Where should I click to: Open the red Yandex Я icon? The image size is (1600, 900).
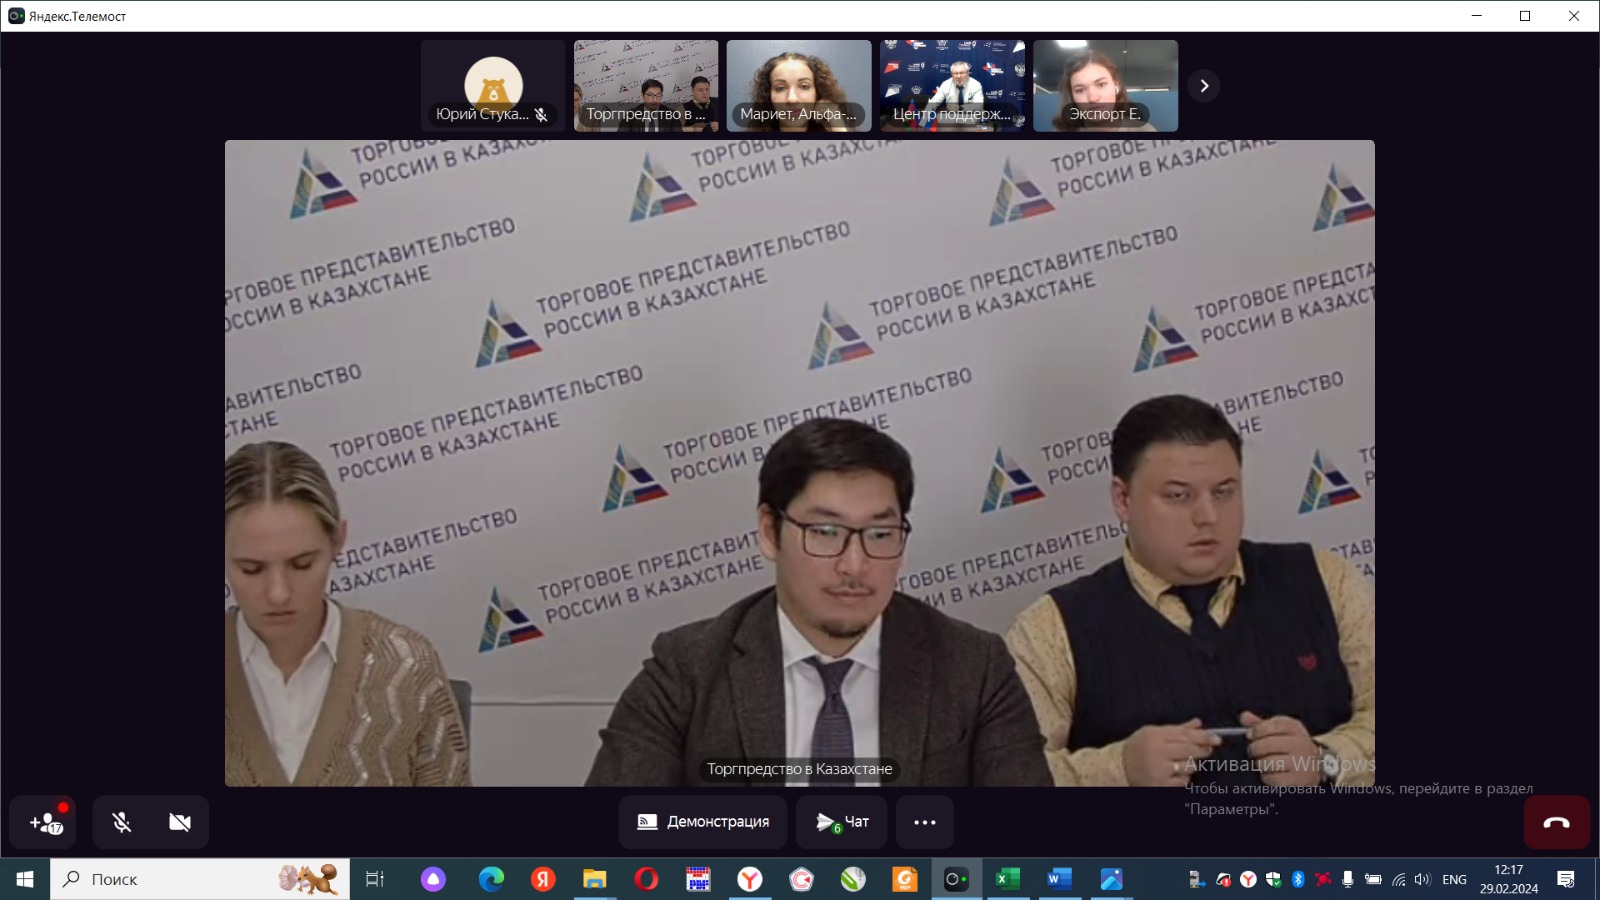point(543,879)
